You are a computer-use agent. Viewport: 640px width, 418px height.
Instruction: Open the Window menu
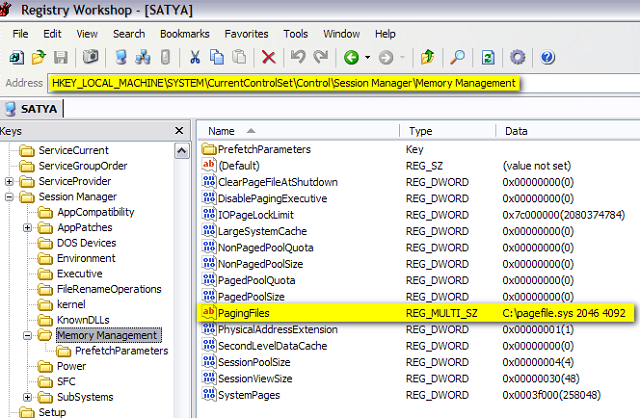click(x=342, y=34)
